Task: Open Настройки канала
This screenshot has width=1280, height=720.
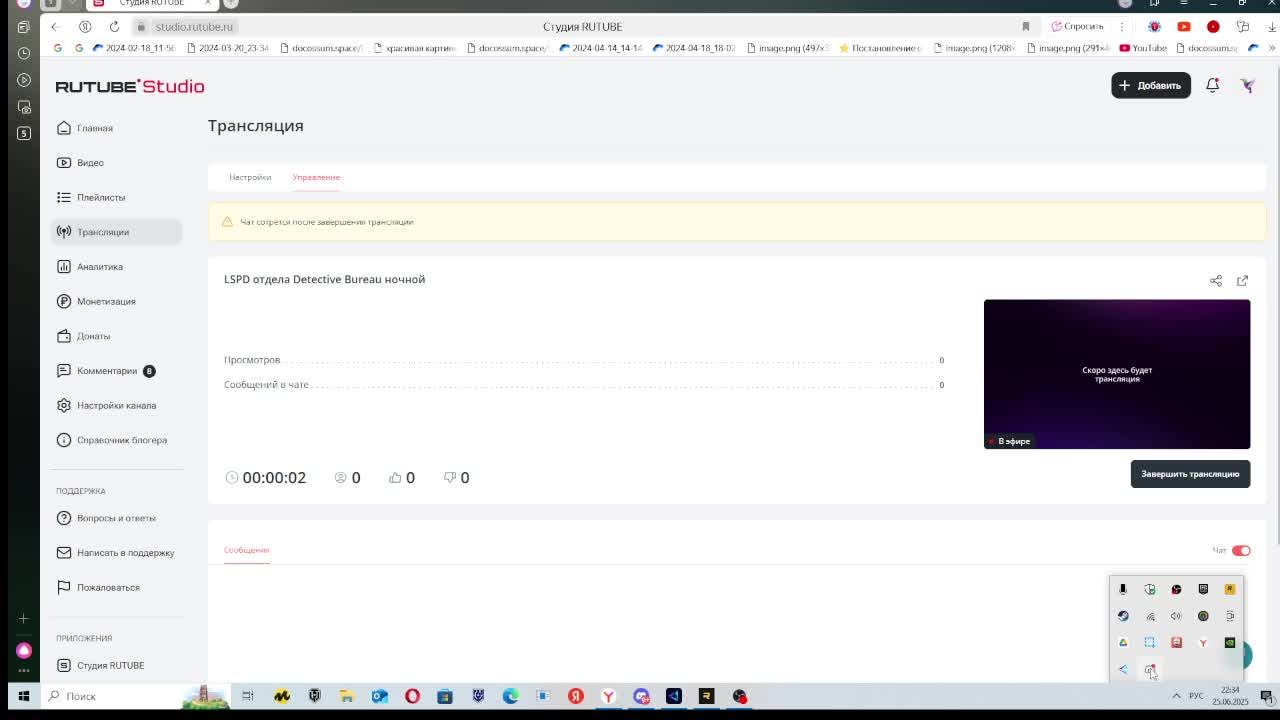Action: click(116, 405)
